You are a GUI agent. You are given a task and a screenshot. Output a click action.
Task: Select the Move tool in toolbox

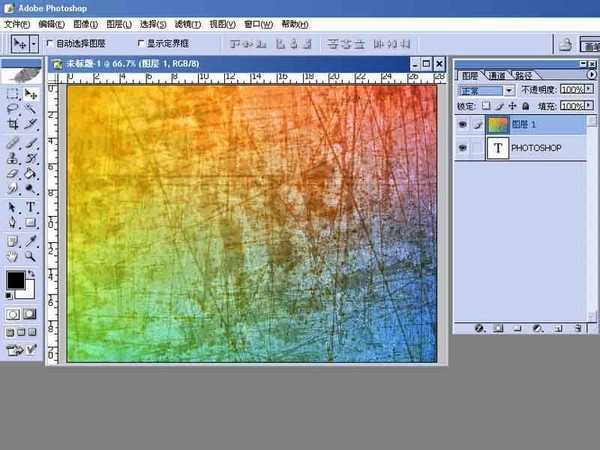[x=30, y=93]
